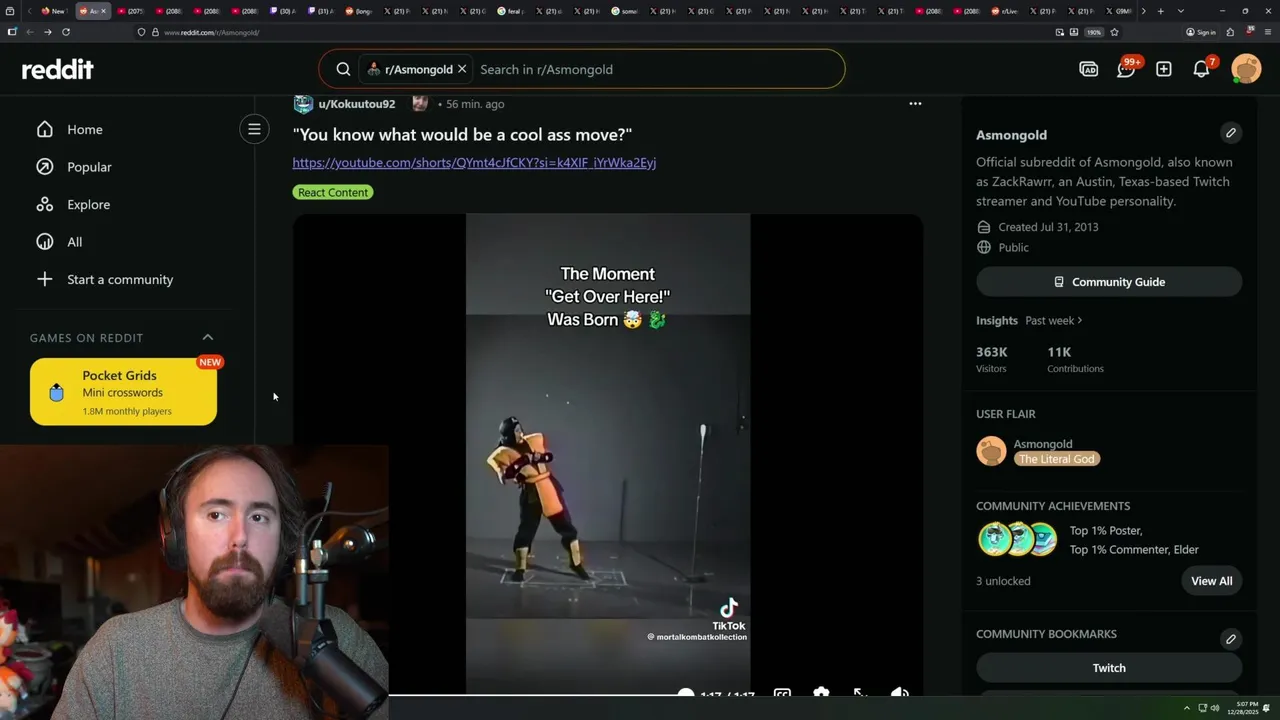The width and height of the screenshot is (1280, 720).
Task: Collapse the Games on Reddit section
Action: (x=208, y=337)
